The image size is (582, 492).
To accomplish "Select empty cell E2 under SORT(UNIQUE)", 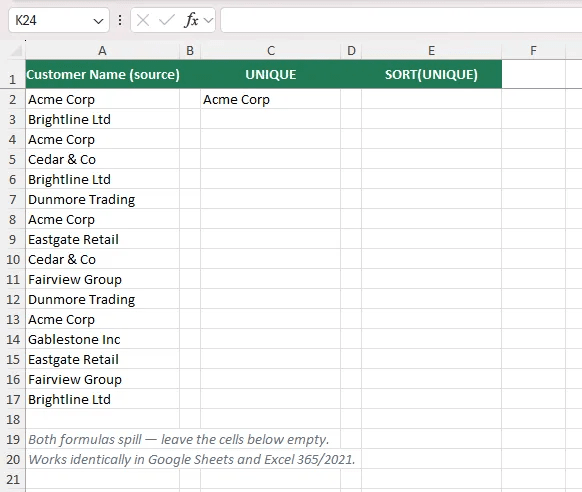I will click(x=431, y=99).
